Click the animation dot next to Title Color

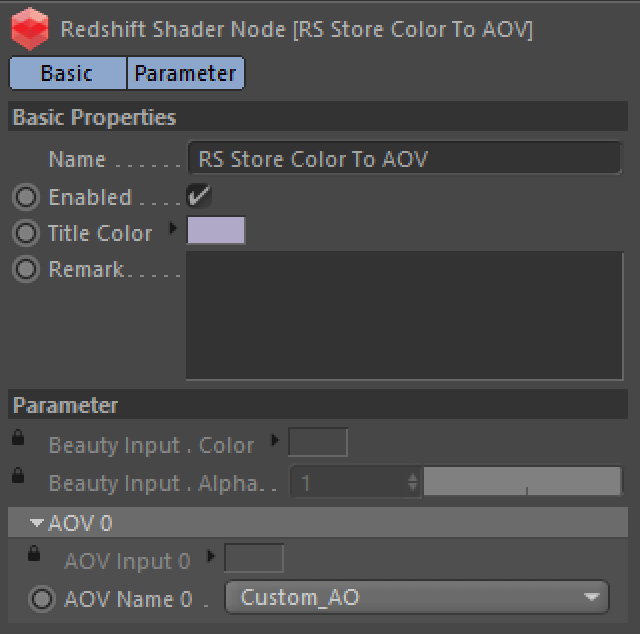click(x=26, y=233)
